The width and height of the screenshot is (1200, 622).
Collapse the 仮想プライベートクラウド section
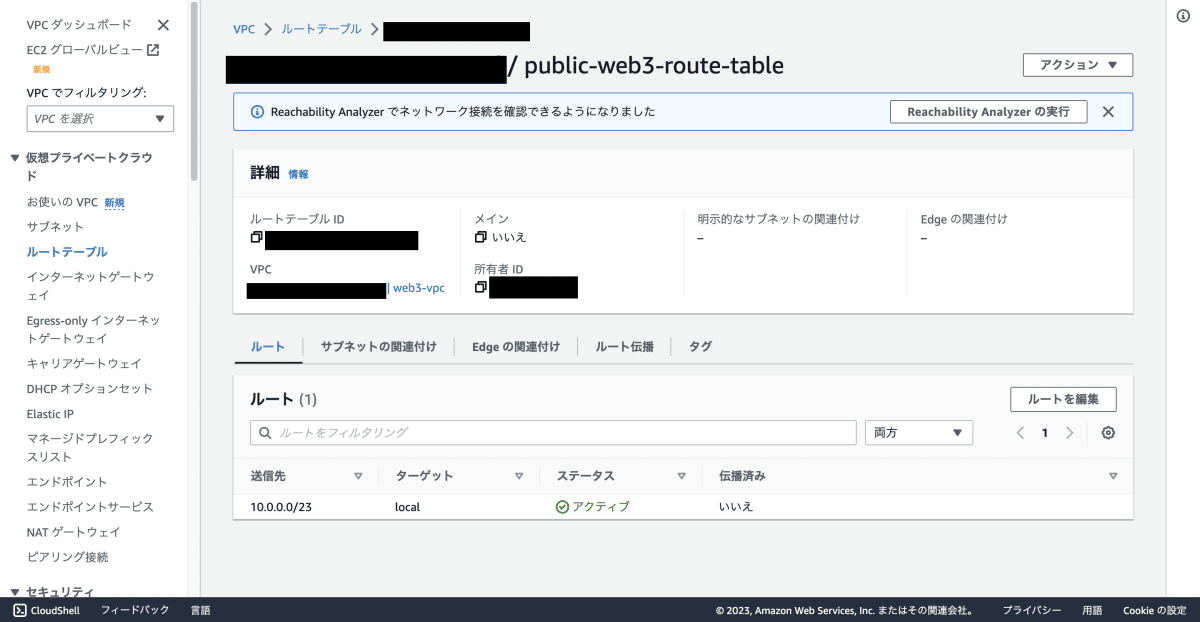point(14,158)
